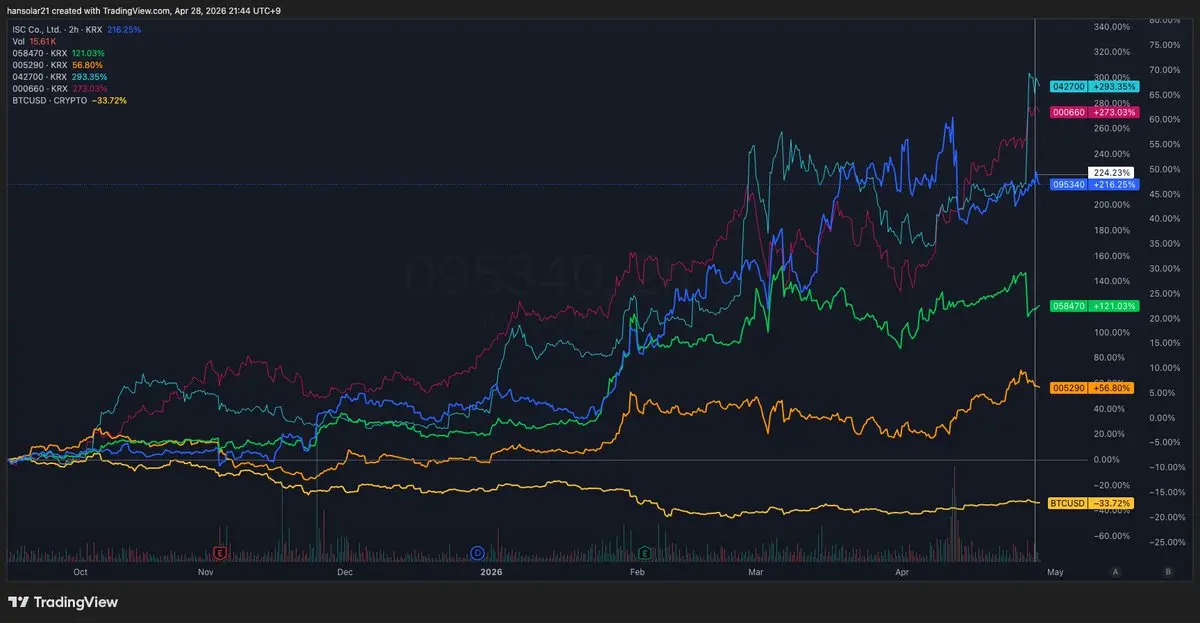Click the green earnings E marker near February
The width and height of the screenshot is (1200, 623).
[645, 552]
